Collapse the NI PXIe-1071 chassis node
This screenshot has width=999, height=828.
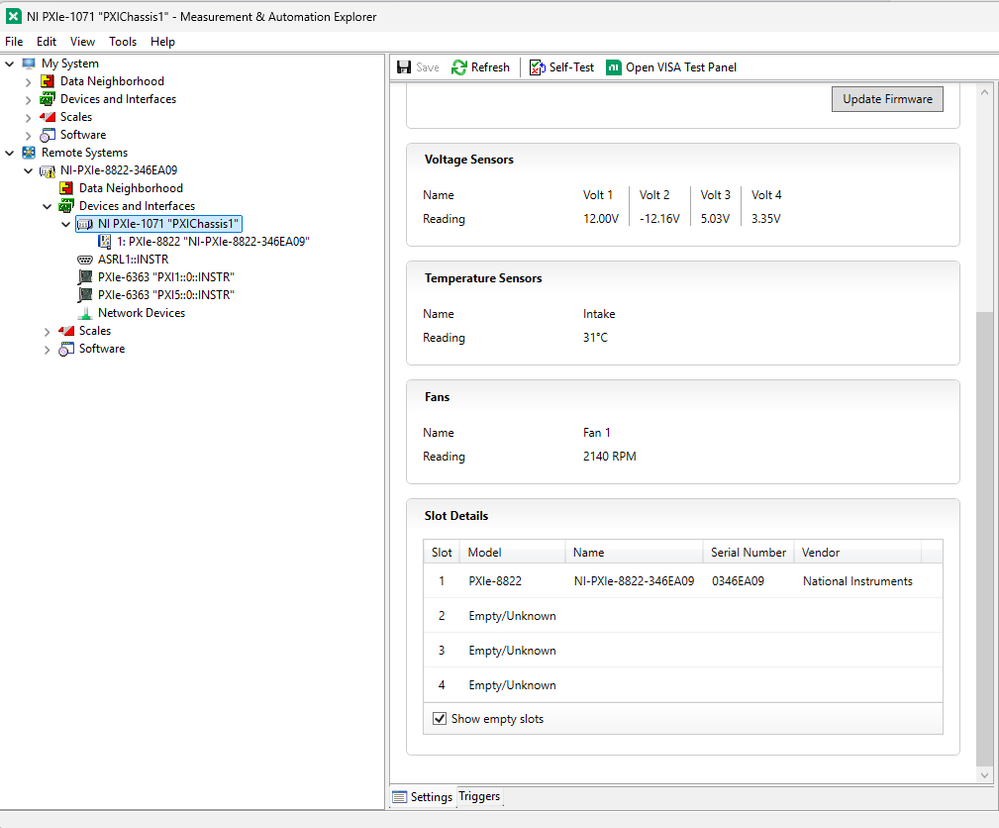(x=66, y=224)
